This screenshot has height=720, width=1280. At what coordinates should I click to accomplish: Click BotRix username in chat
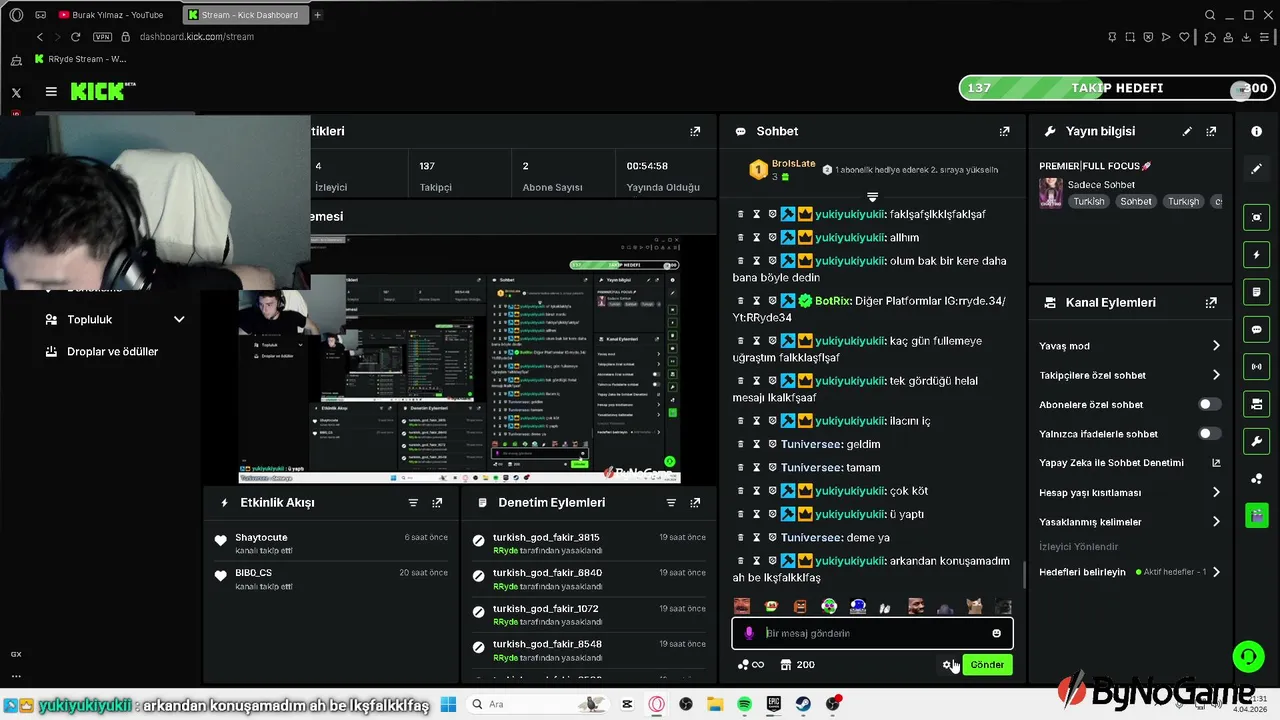coord(832,301)
